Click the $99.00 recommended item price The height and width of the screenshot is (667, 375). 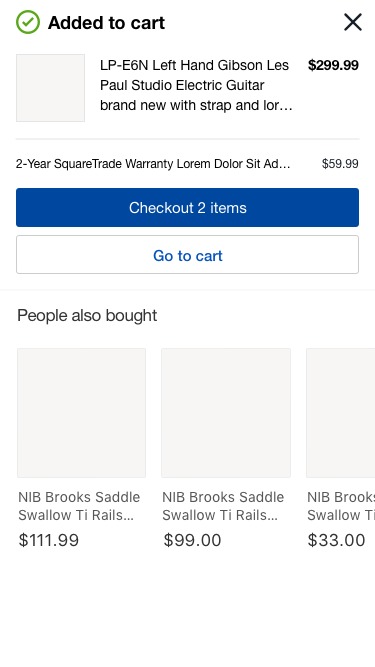(193, 541)
